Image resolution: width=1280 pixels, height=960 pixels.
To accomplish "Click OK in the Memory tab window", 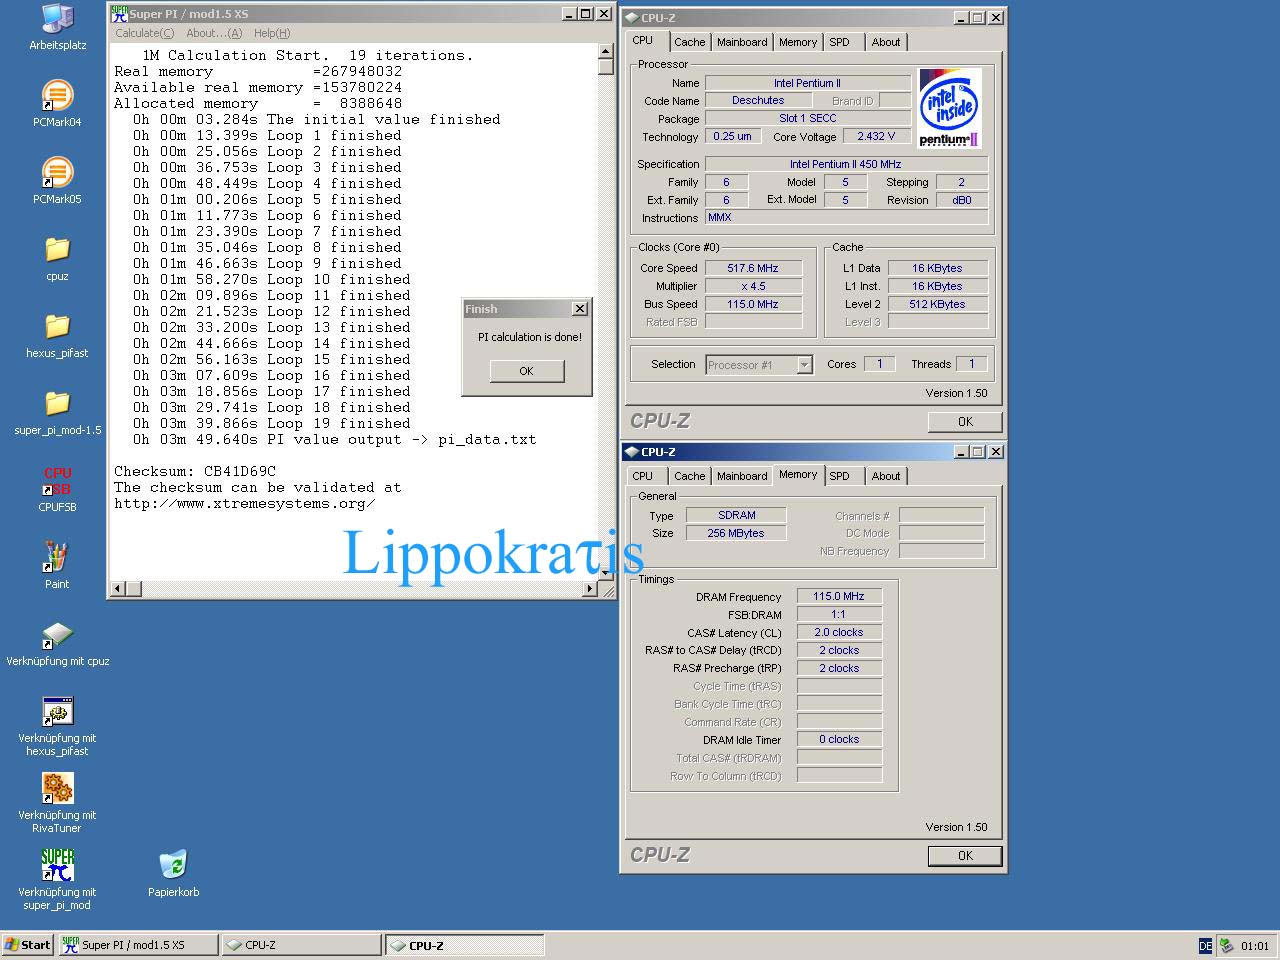I will (965, 856).
